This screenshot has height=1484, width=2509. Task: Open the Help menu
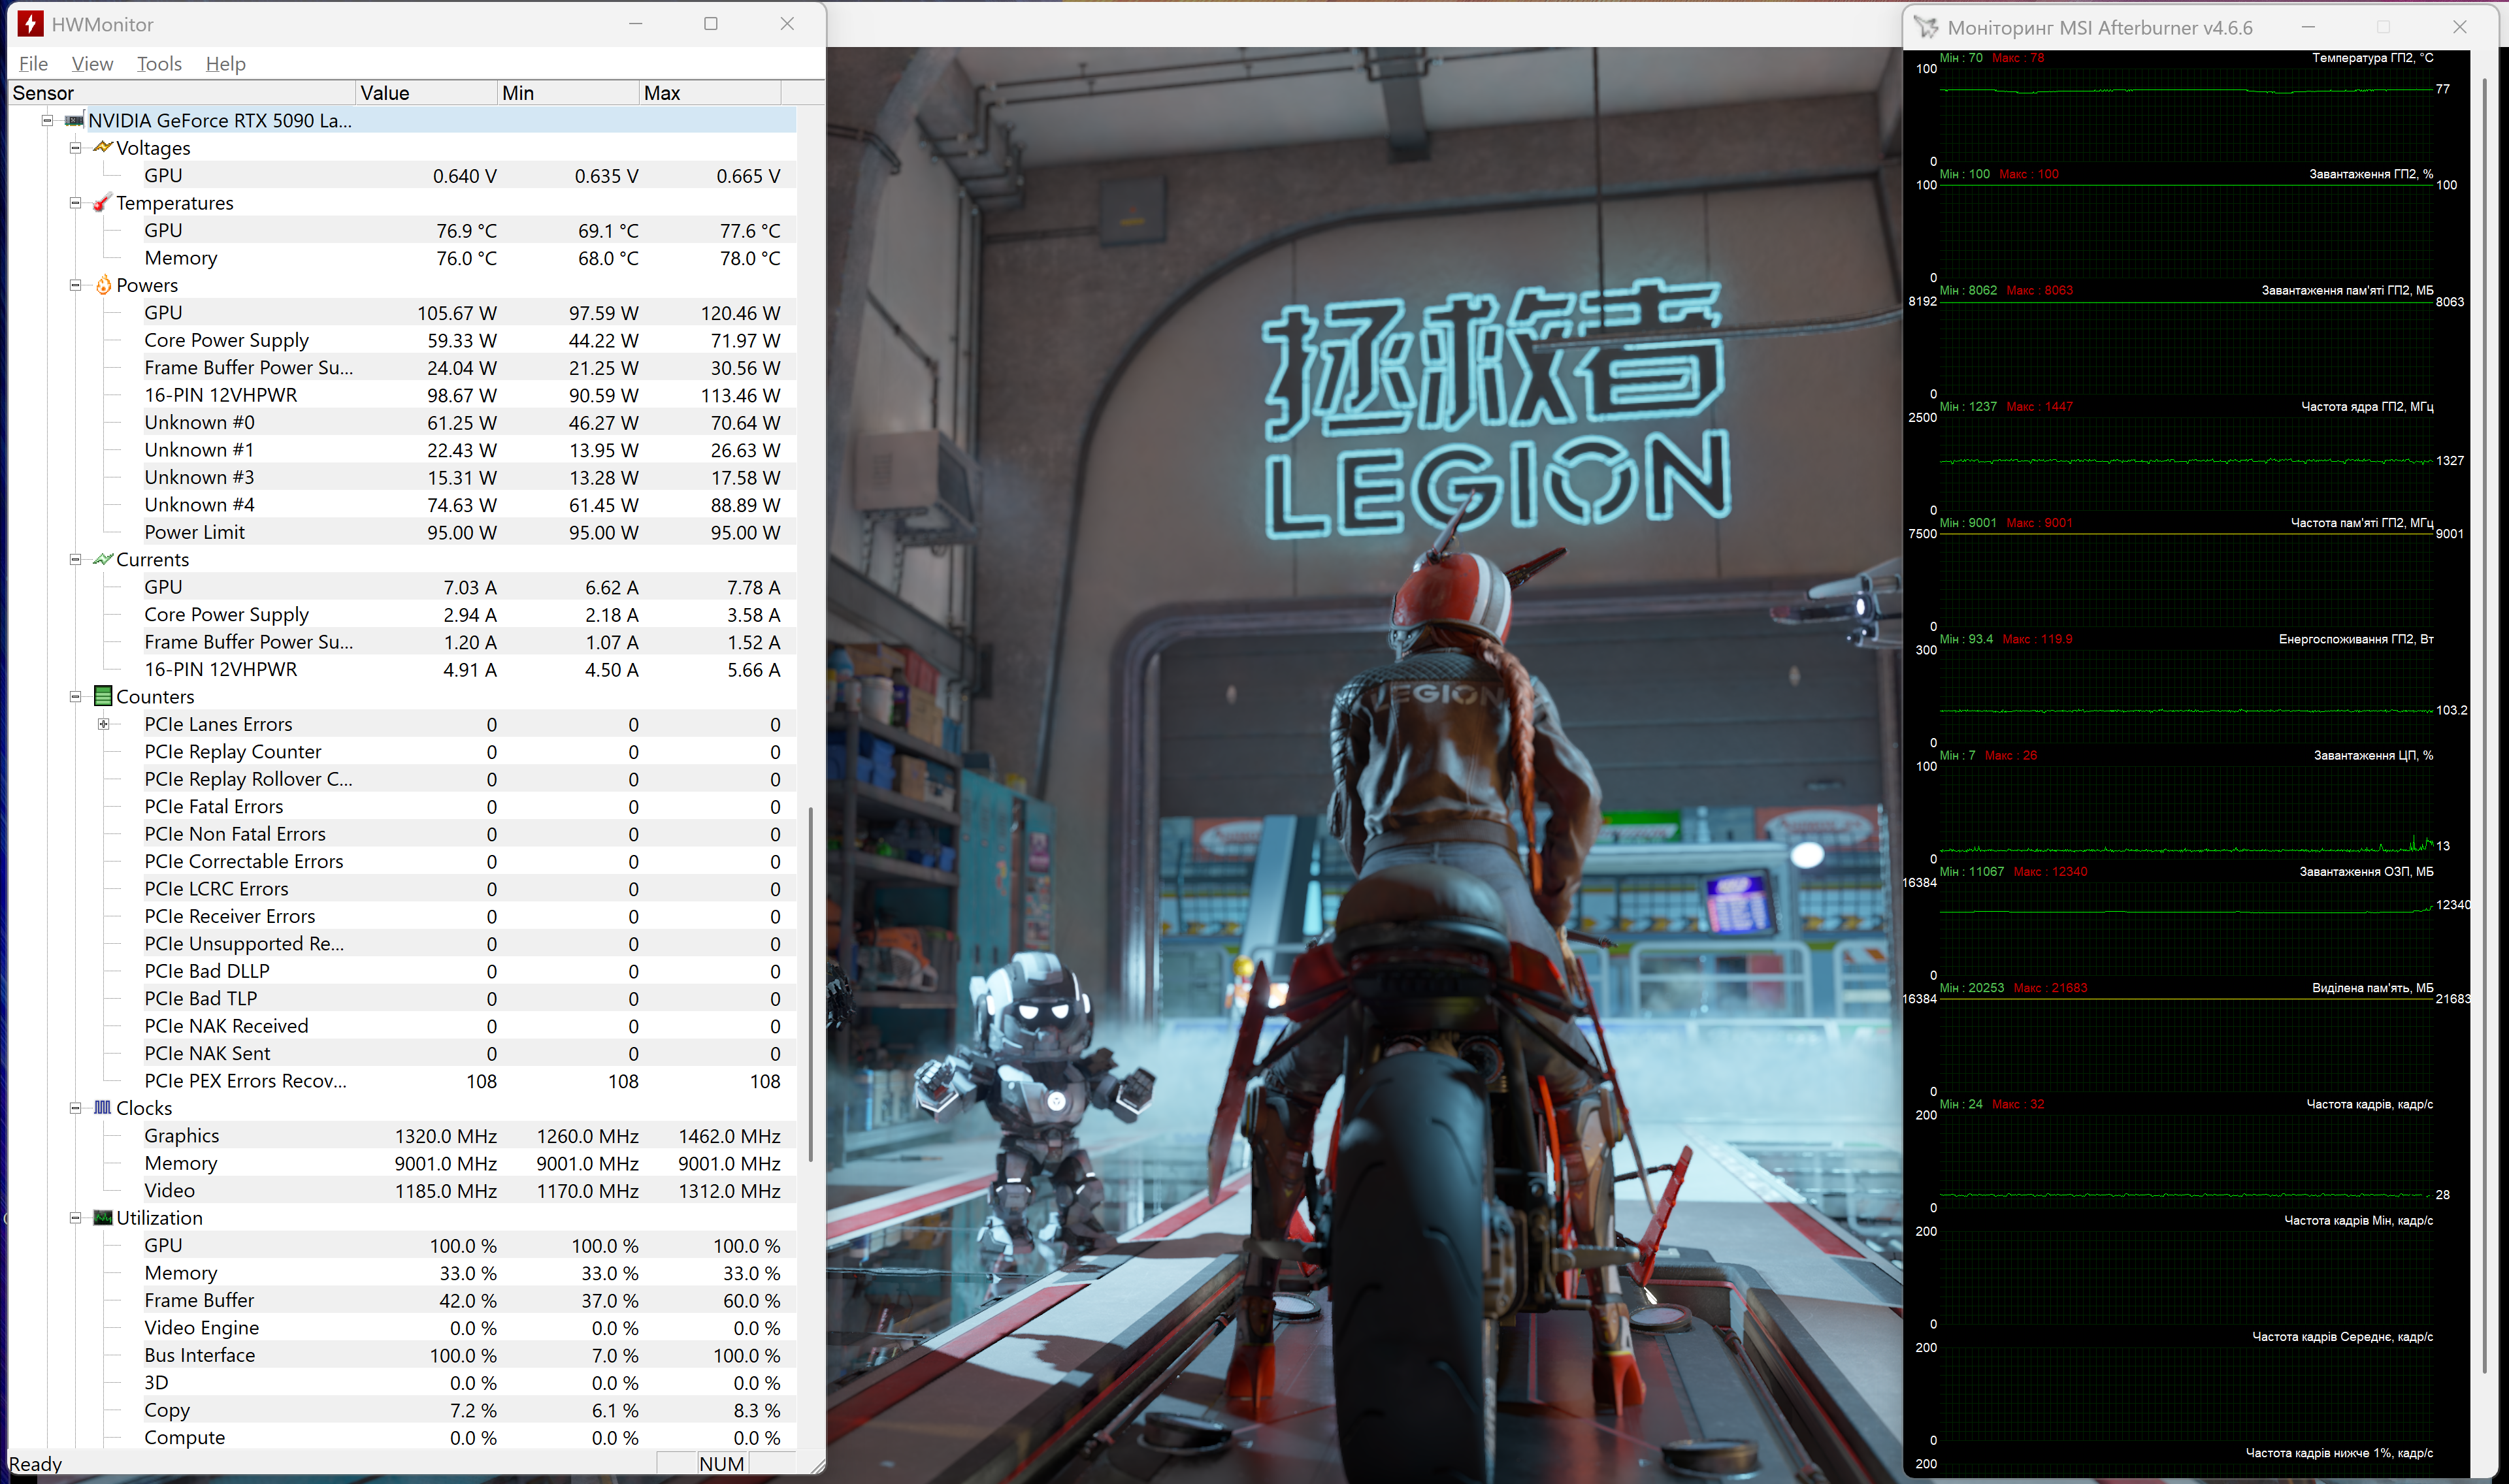tap(225, 64)
